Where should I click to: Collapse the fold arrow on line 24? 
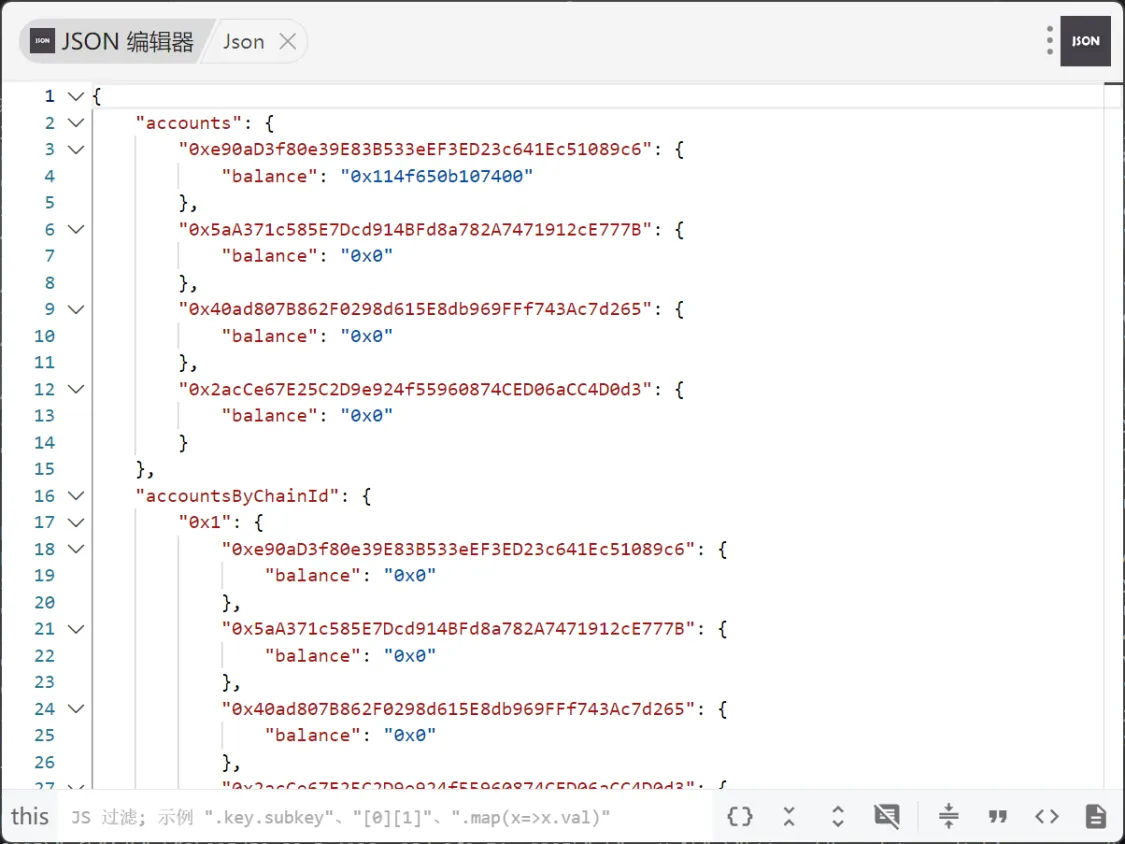(x=75, y=709)
